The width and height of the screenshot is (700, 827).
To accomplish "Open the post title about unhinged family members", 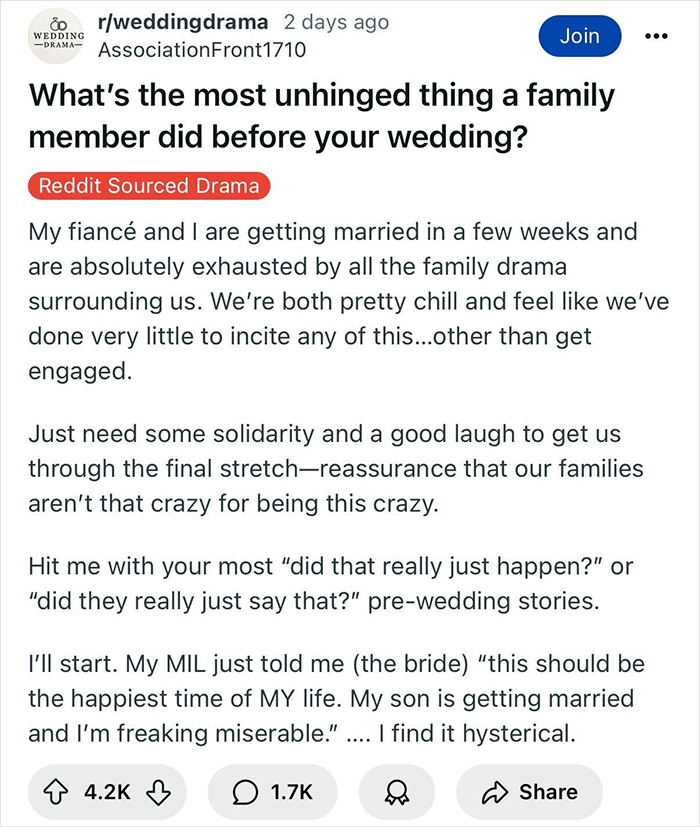I will coord(322,116).
